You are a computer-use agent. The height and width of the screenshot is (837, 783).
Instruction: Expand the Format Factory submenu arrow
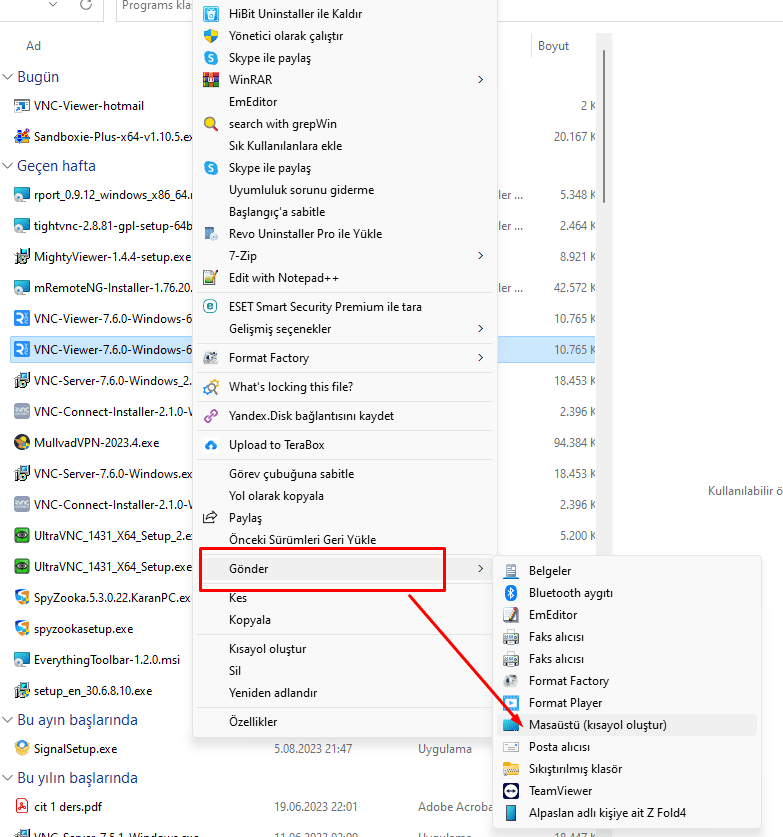pos(480,358)
